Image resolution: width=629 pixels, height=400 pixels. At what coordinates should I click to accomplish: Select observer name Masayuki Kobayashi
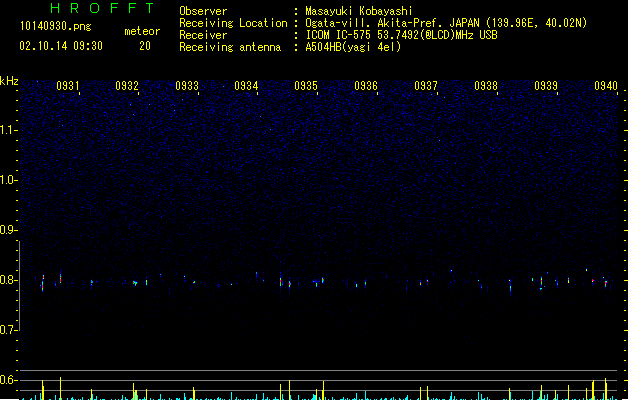click(359, 11)
